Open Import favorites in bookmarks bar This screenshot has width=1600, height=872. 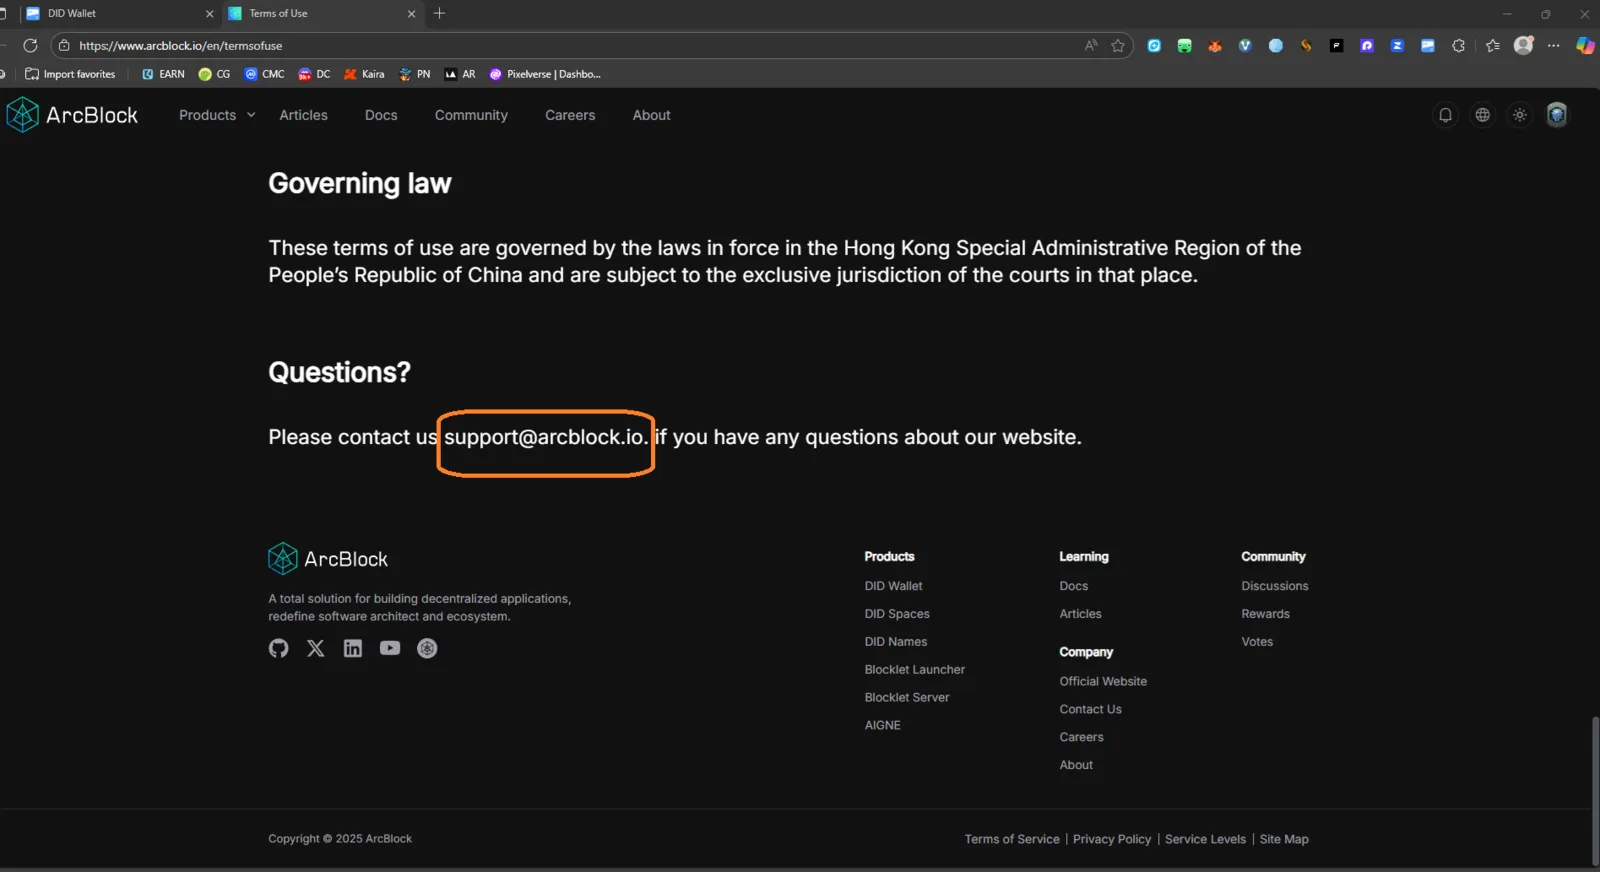pyautogui.click(x=70, y=74)
